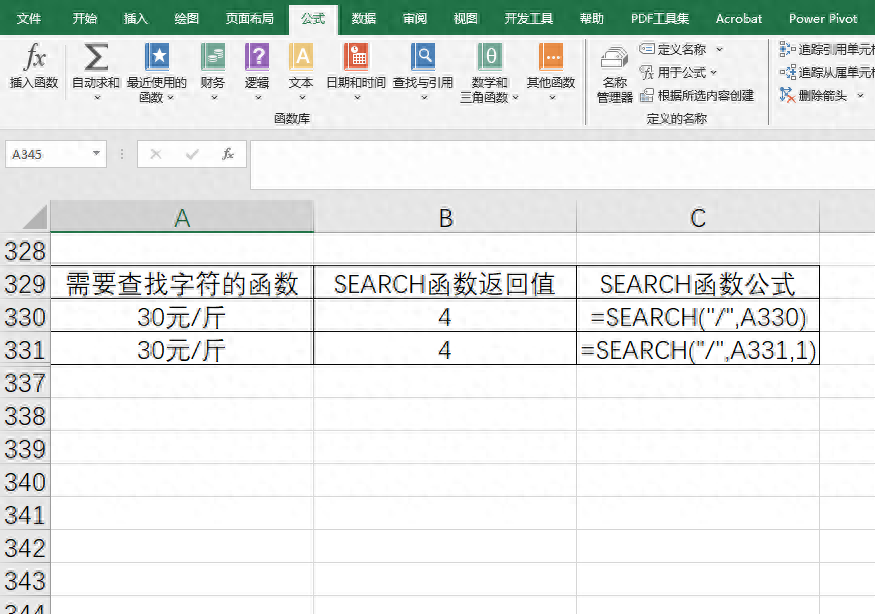This screenshot has width=875, height=614.
Task: Expand the 定义名称 dropdown arrow
Action: click(719, 50)
